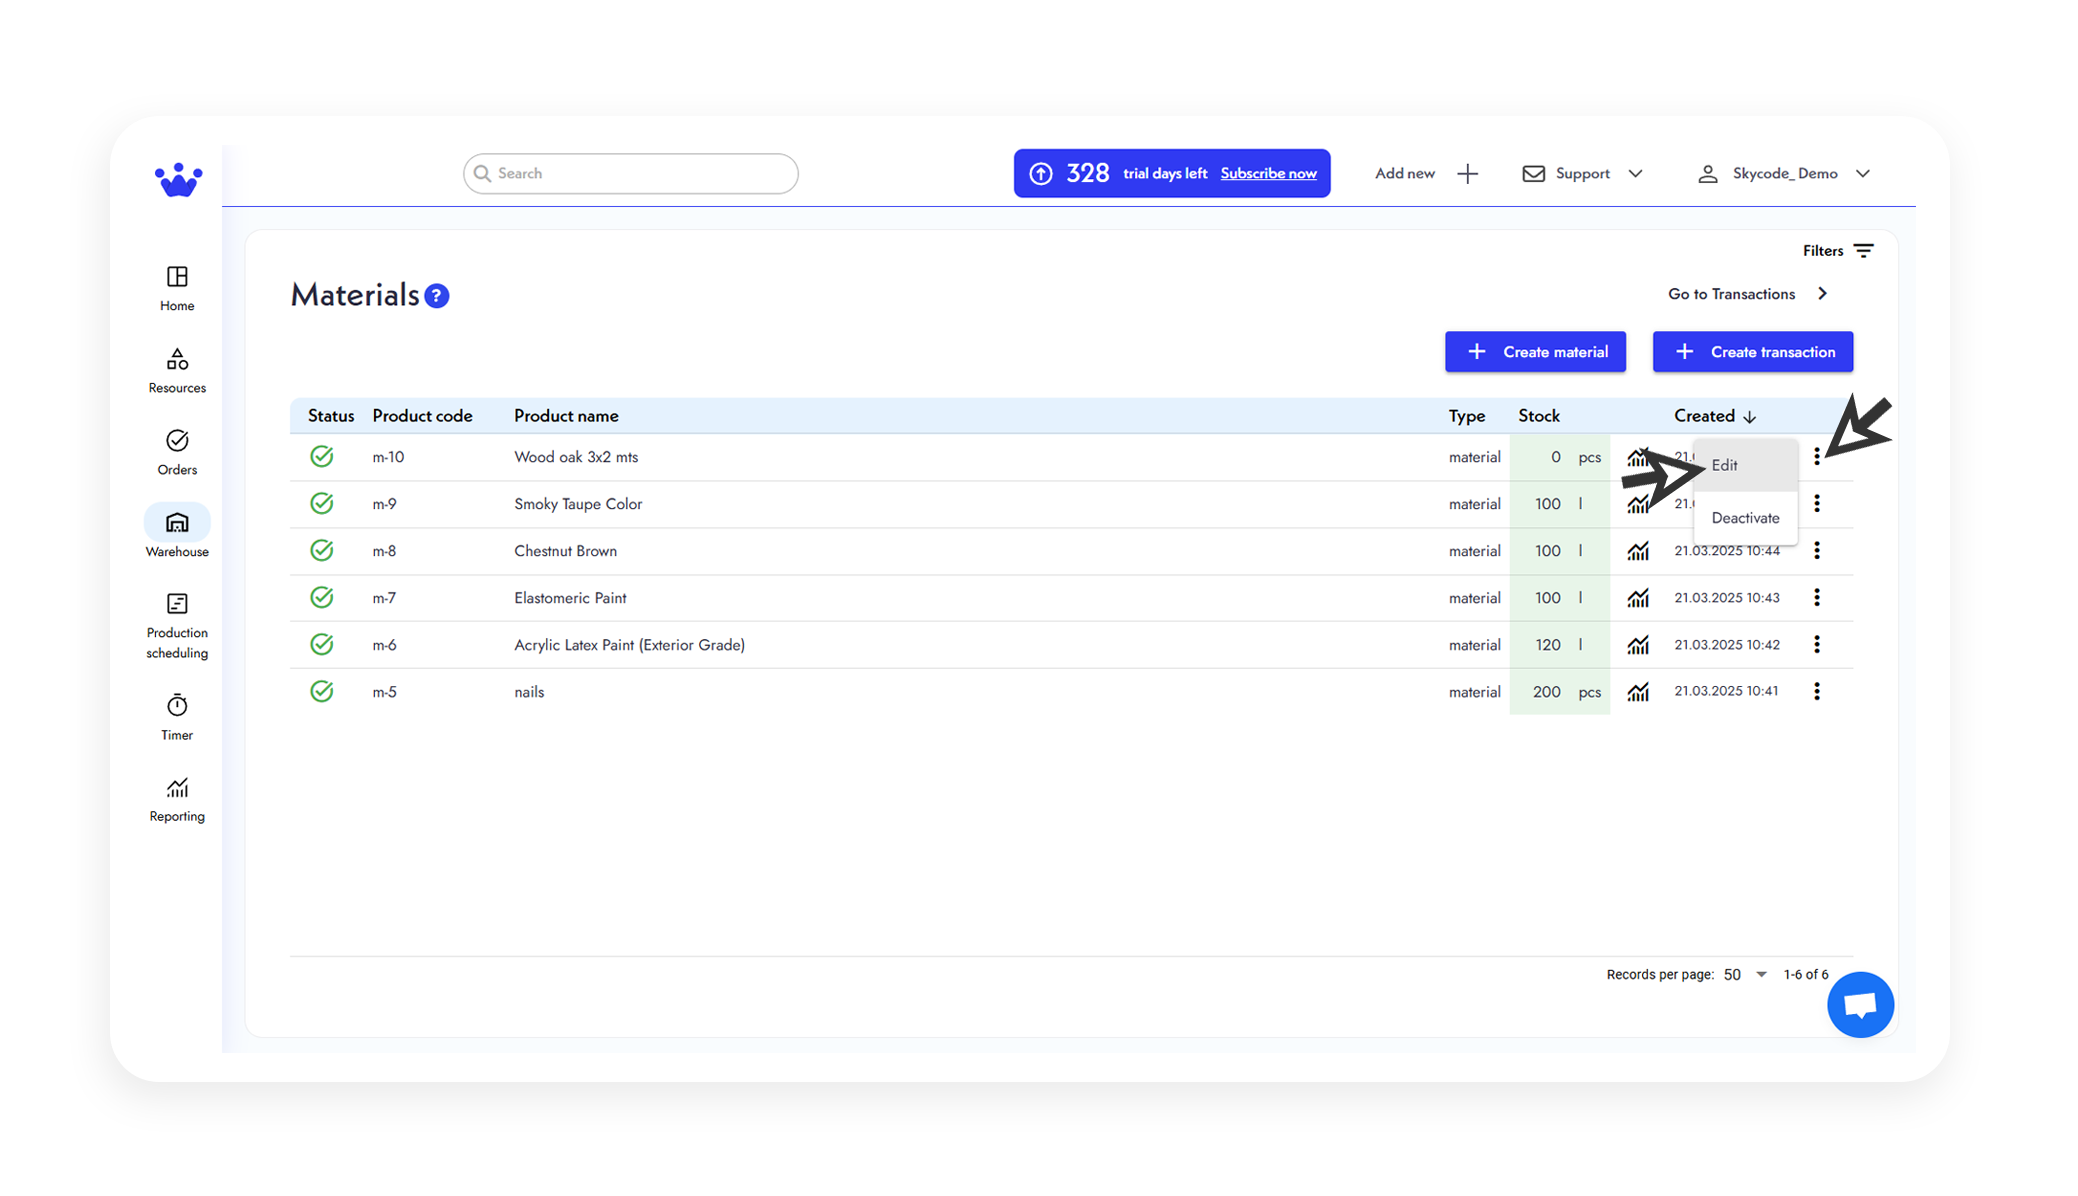2078x1196 pixels.
Task: Open the Warehouse section in sidebar
Action: (177, 530)
